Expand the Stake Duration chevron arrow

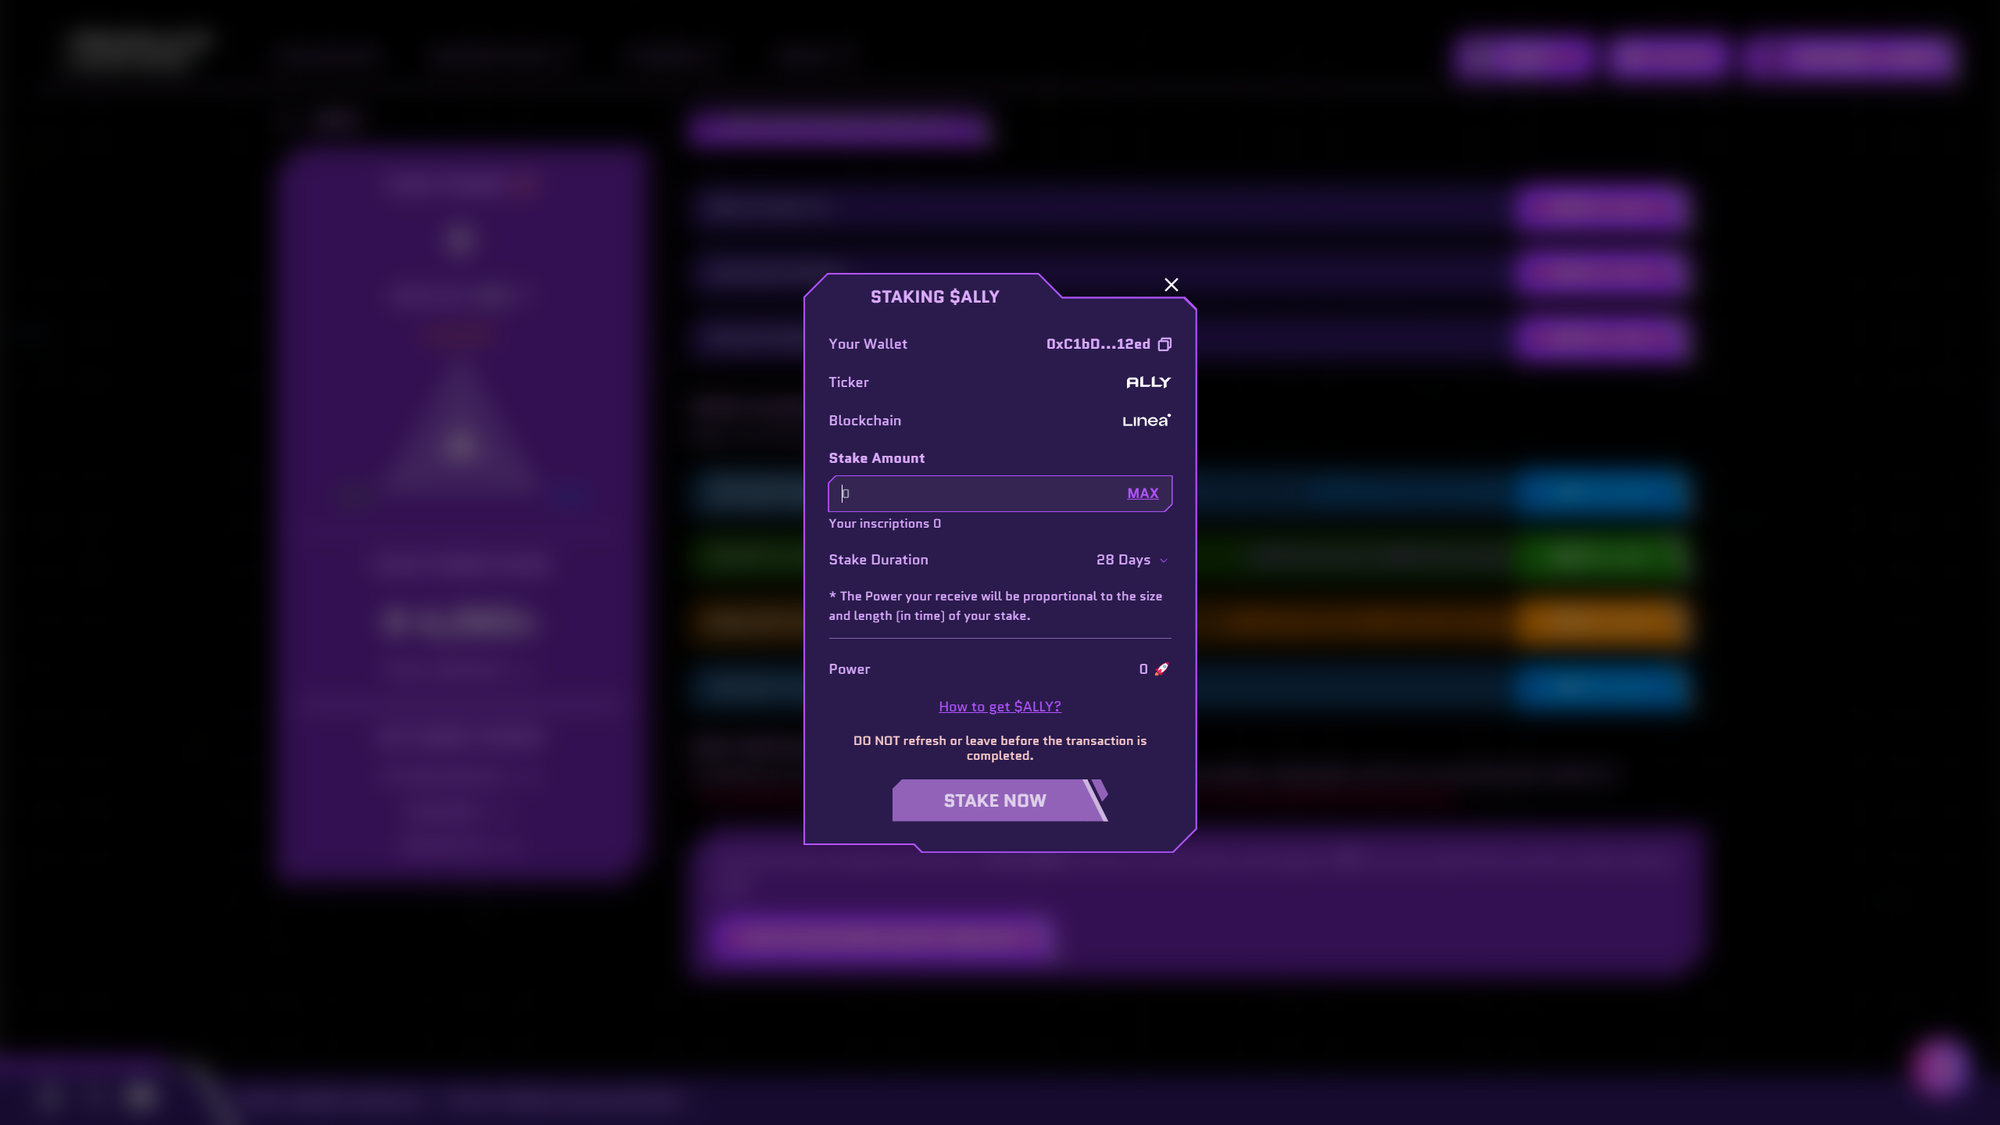tap(1163, 561)
